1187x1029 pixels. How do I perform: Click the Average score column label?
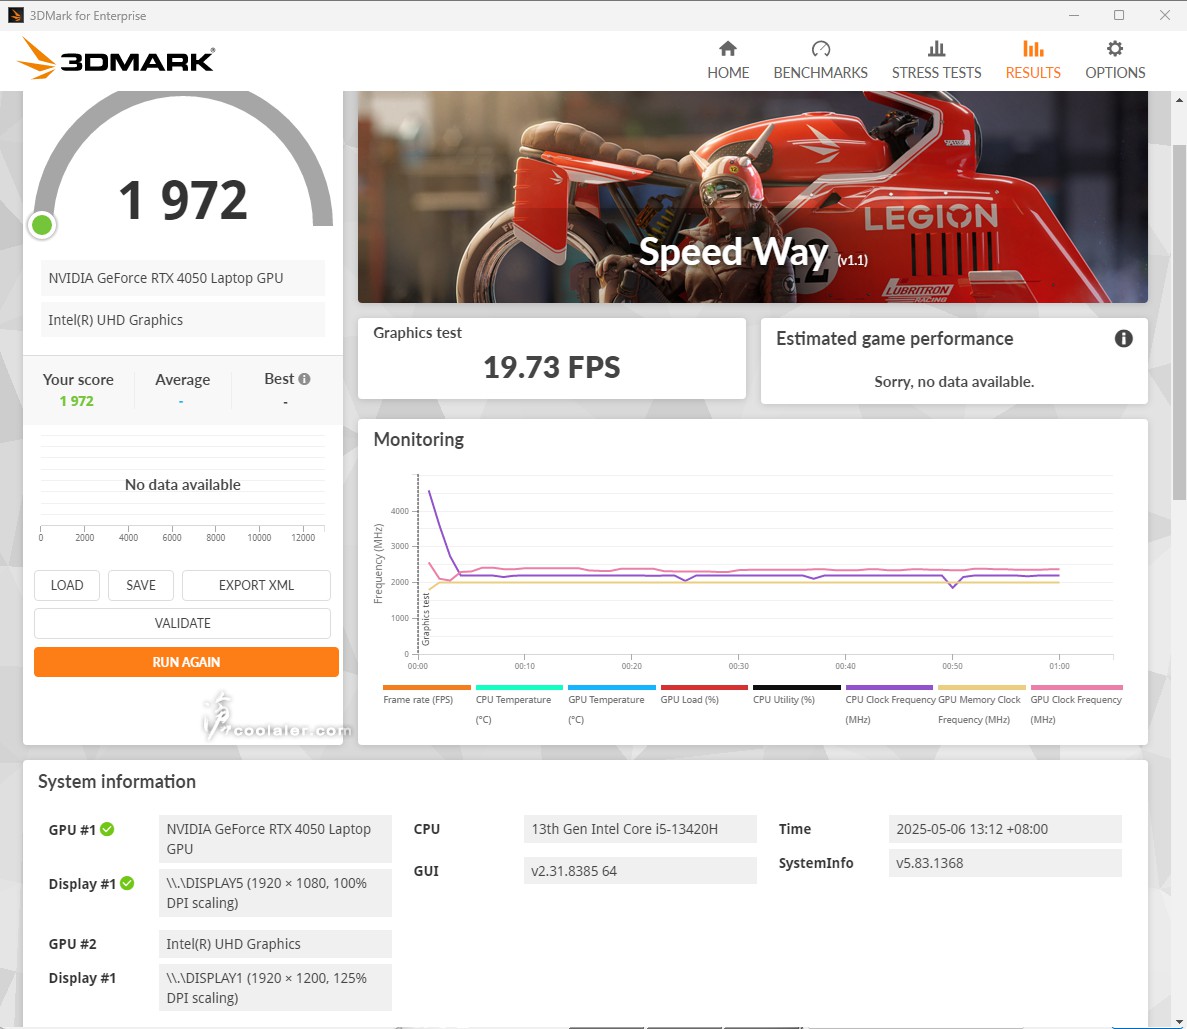coord(182,379)
